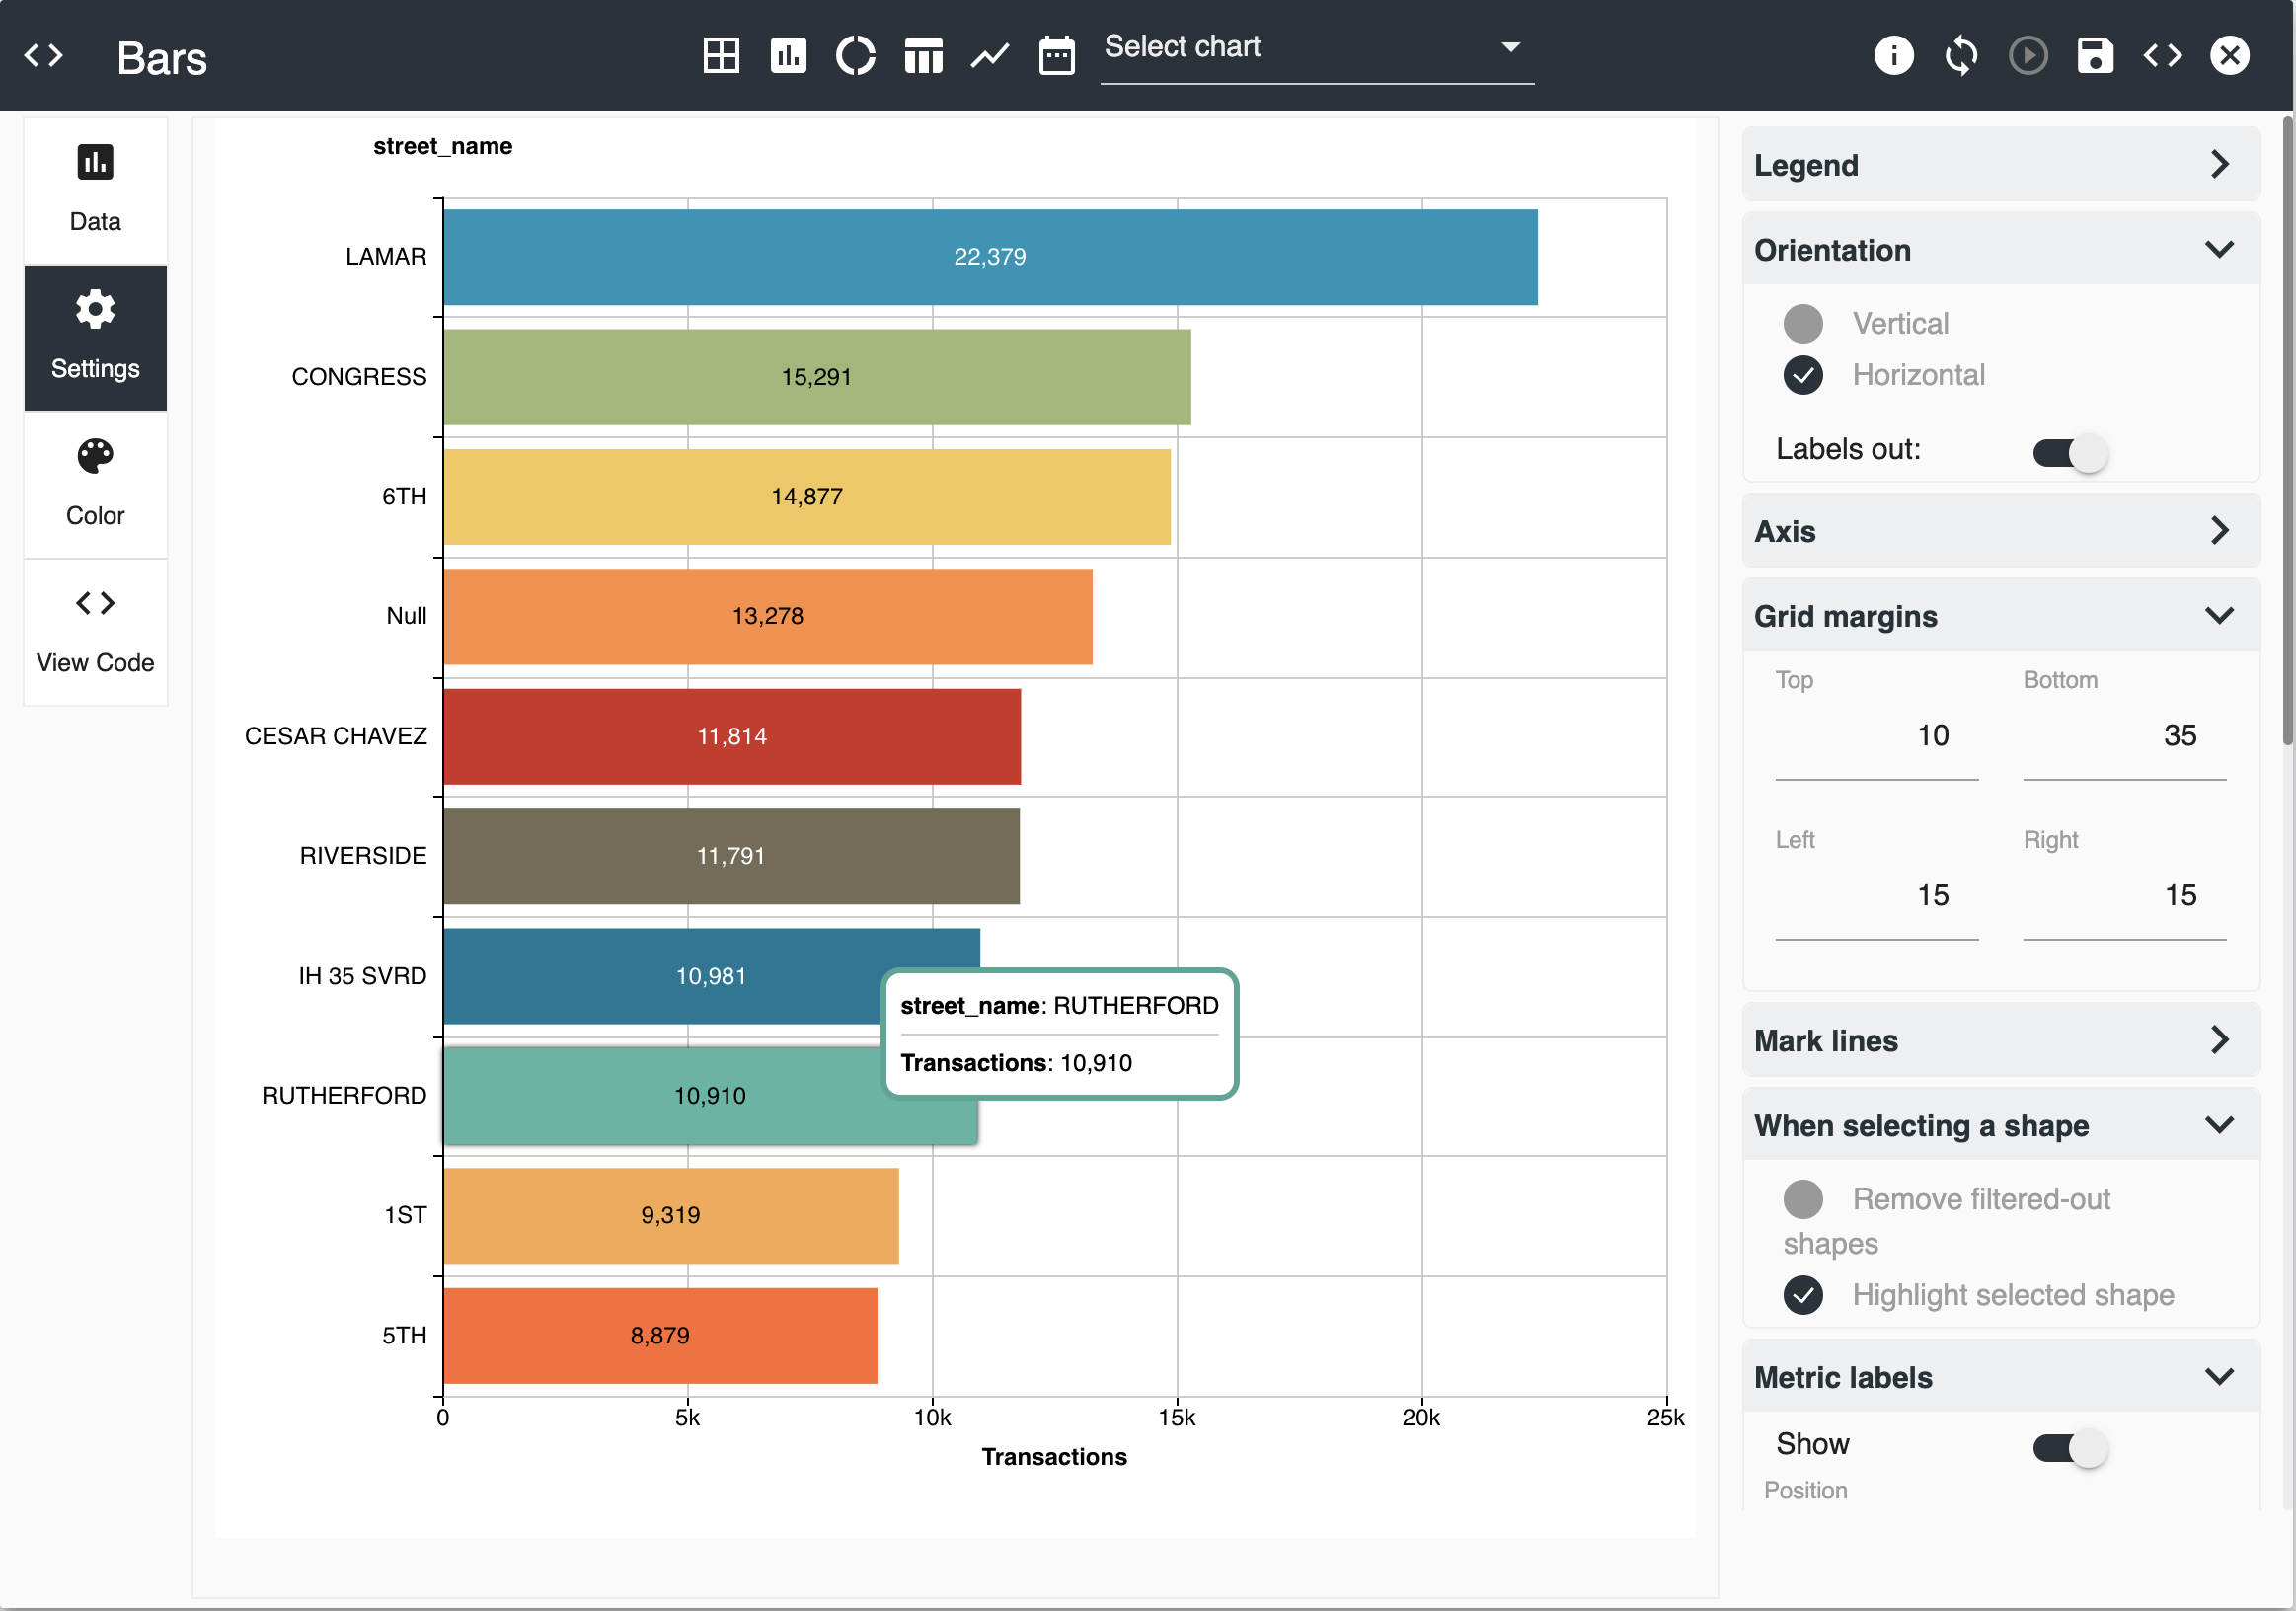This screenshot has width=2296, height=1611.
Task: Select Remove filtered-out shapes option
Action: coord(1803,1198)
